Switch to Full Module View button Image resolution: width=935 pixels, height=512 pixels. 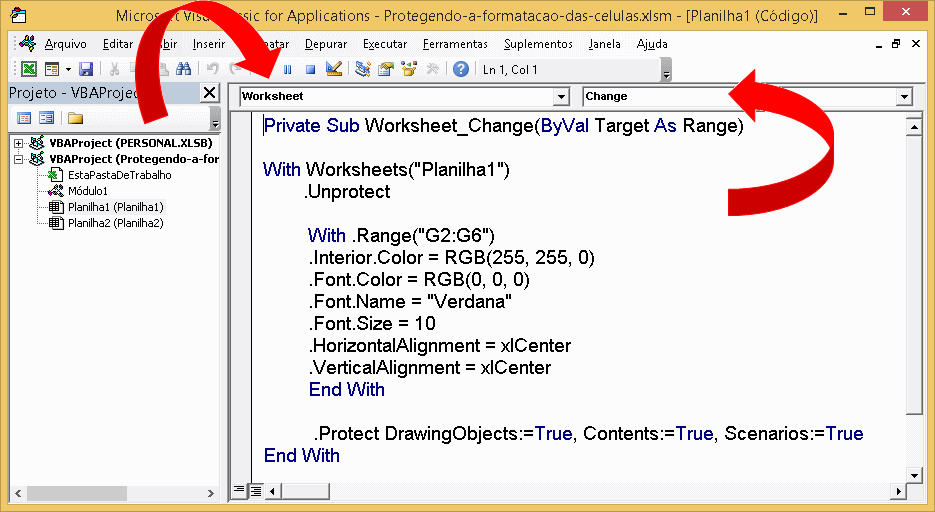(255, 491)
